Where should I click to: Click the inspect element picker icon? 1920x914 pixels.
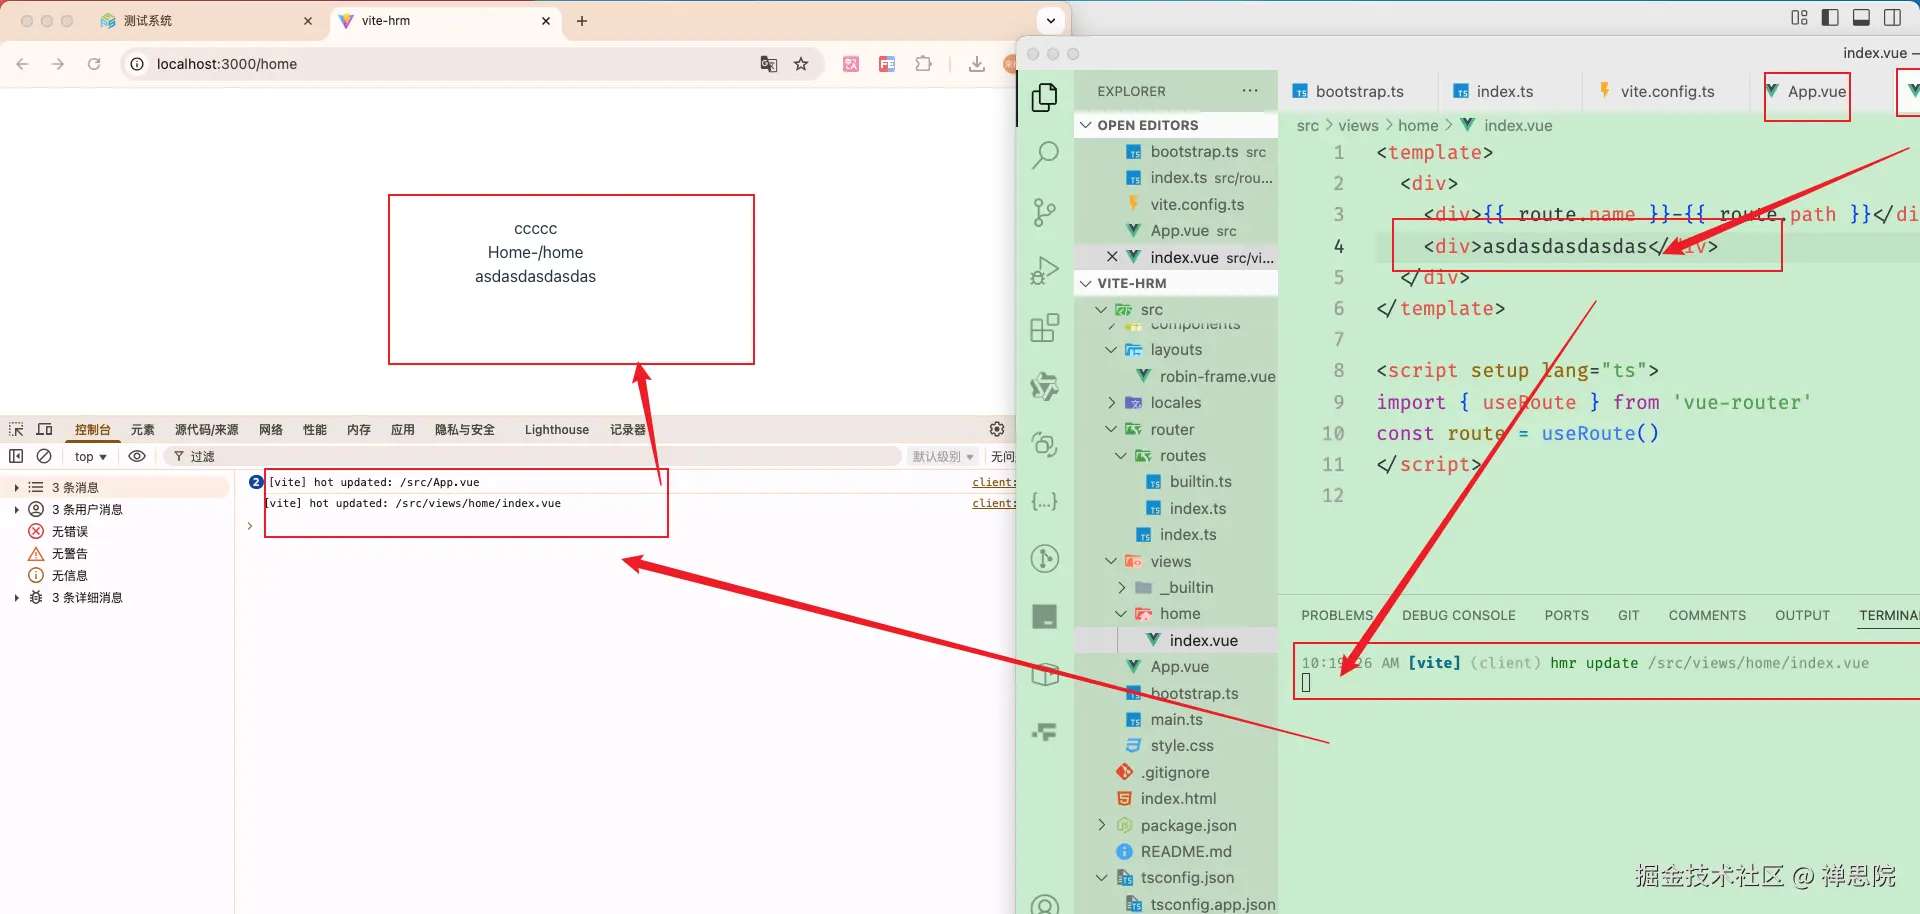click(x=16, y=429)
